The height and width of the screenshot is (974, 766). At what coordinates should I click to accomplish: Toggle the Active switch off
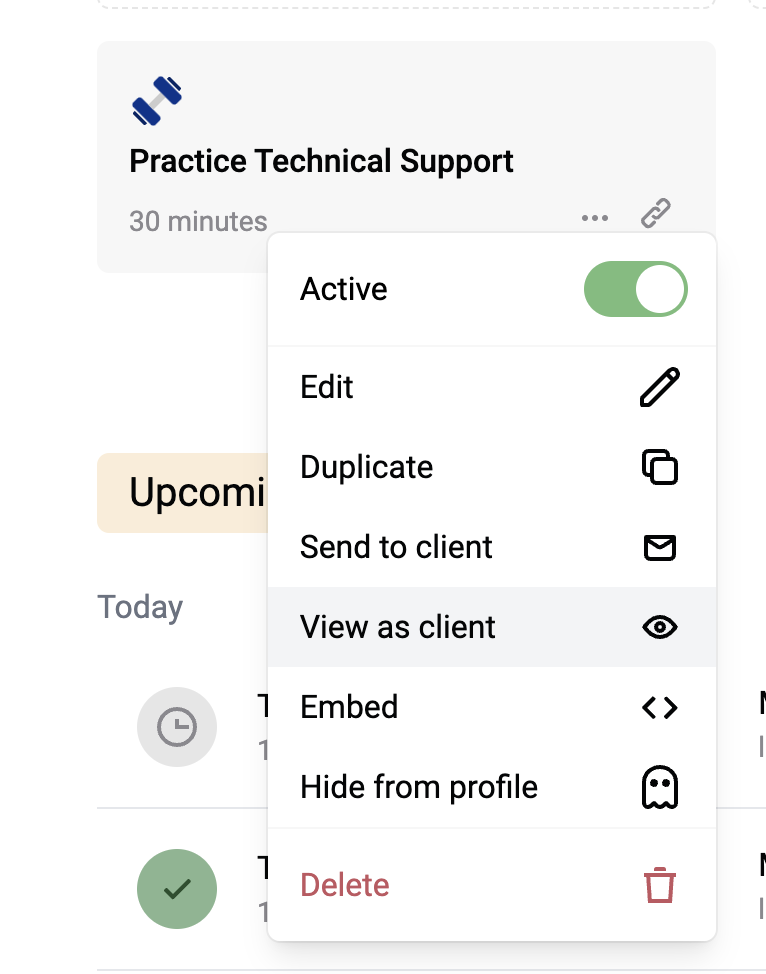[636, 289]
